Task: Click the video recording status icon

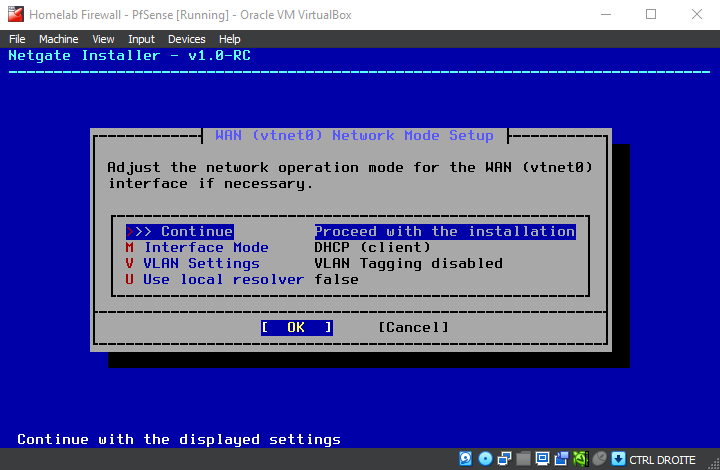Action: point(561,459)
